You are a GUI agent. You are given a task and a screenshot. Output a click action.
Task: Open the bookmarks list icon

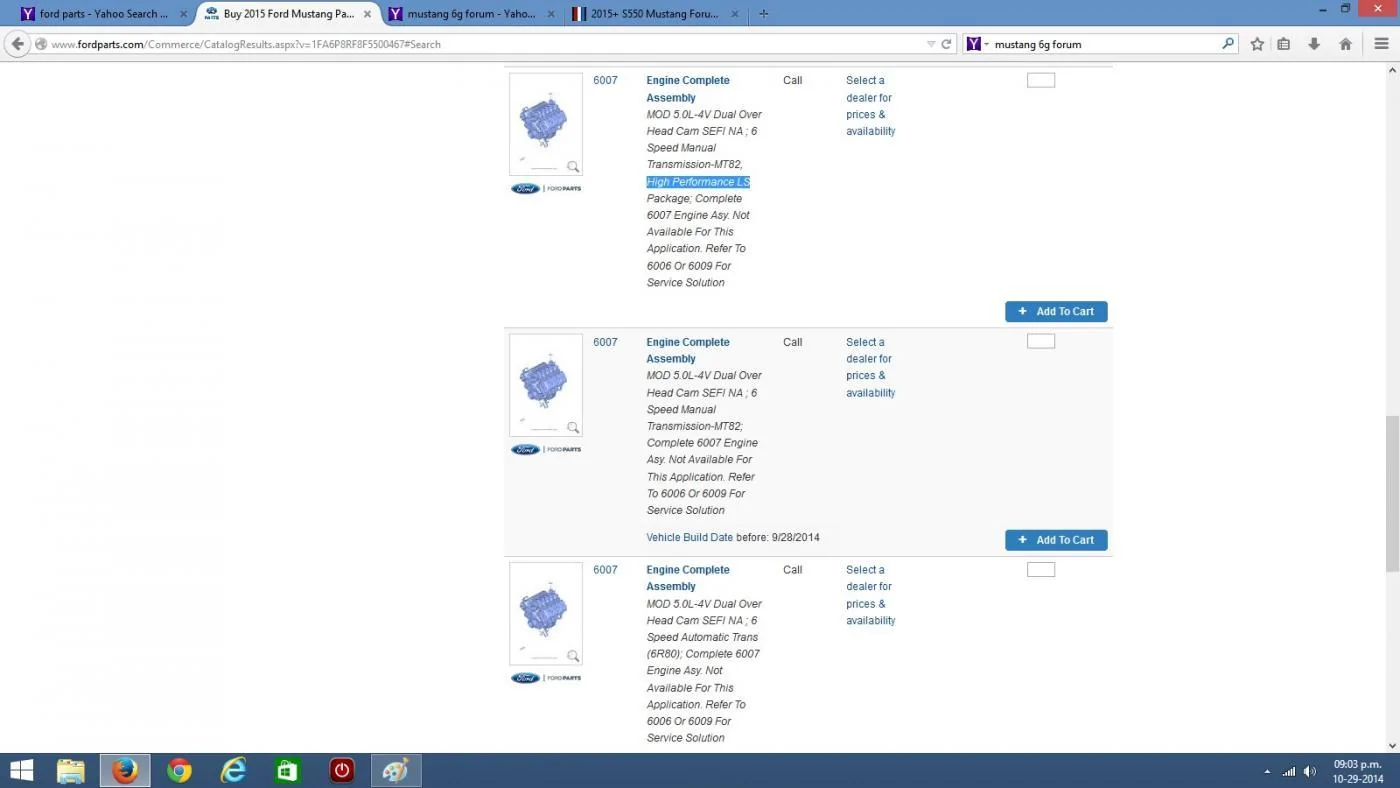coord(1284,44)
